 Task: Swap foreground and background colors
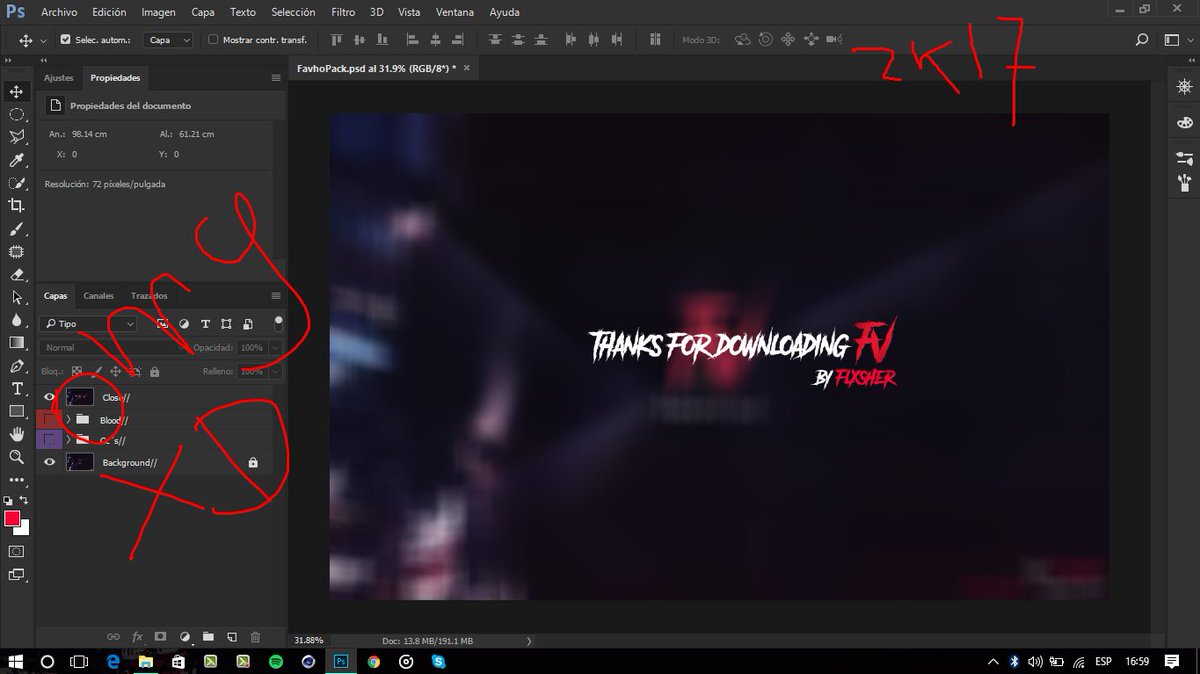pyautogui.click(x=25, y=499)
